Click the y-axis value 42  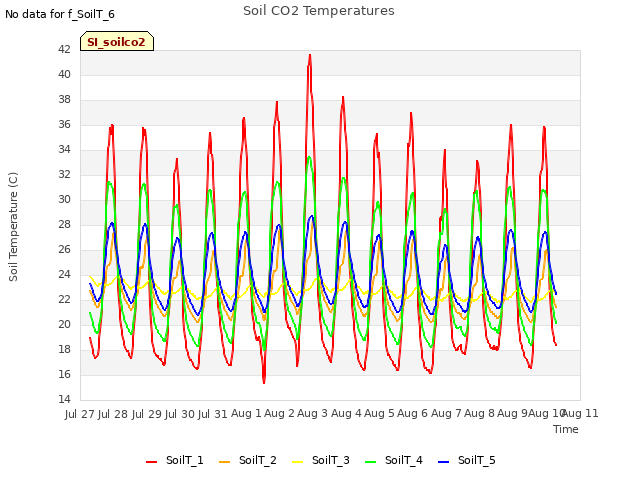[64, 49]
